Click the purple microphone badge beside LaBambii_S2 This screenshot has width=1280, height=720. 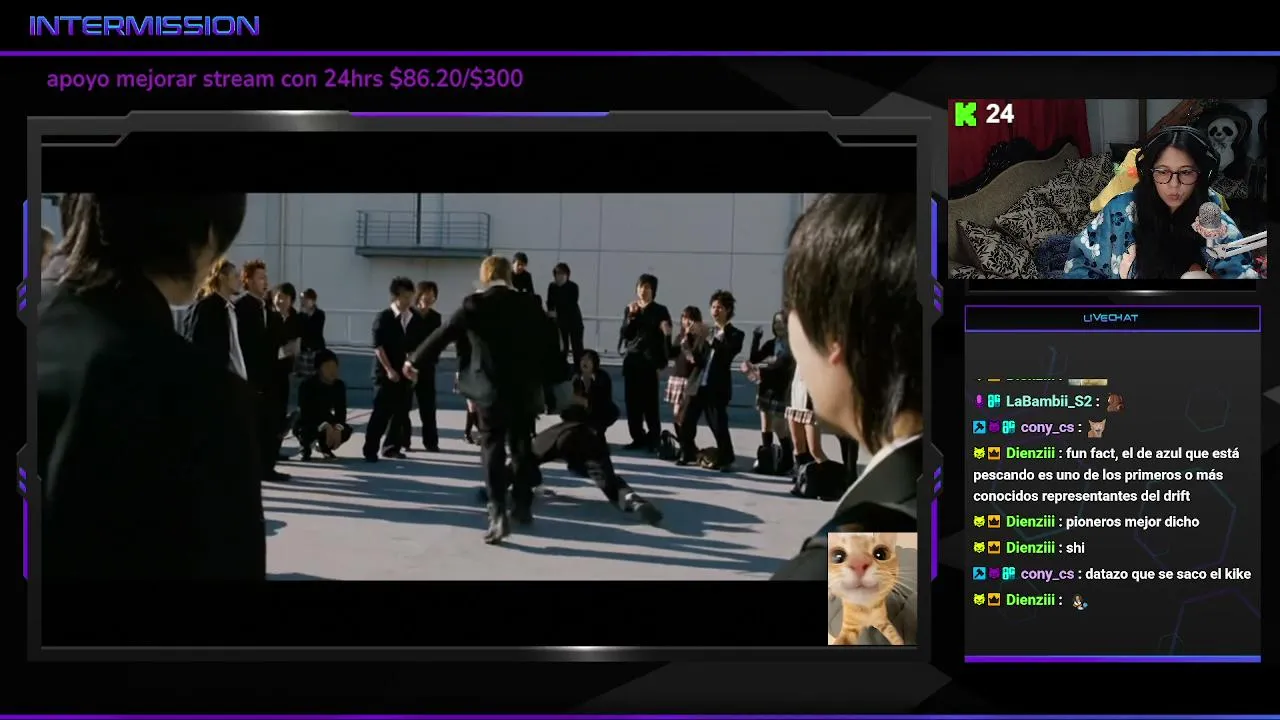pos(979,401)
